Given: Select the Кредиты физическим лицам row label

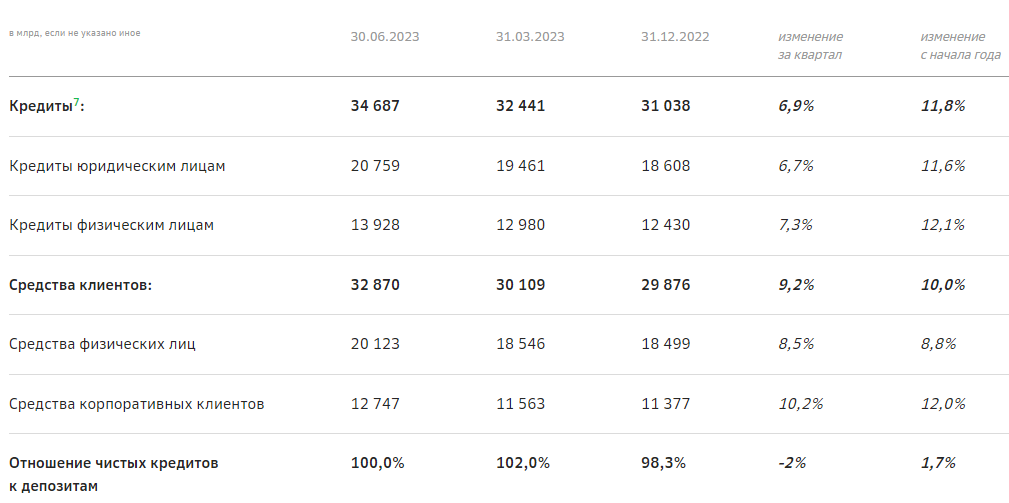Looking at the screenshot, I should tap(111, 225).
